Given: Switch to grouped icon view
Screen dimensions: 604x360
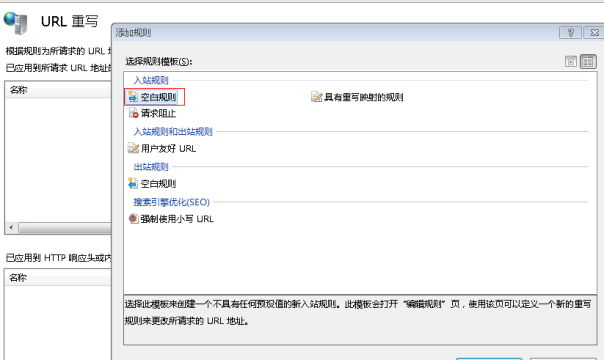Looking at the screenshot, I should point(588,62).
